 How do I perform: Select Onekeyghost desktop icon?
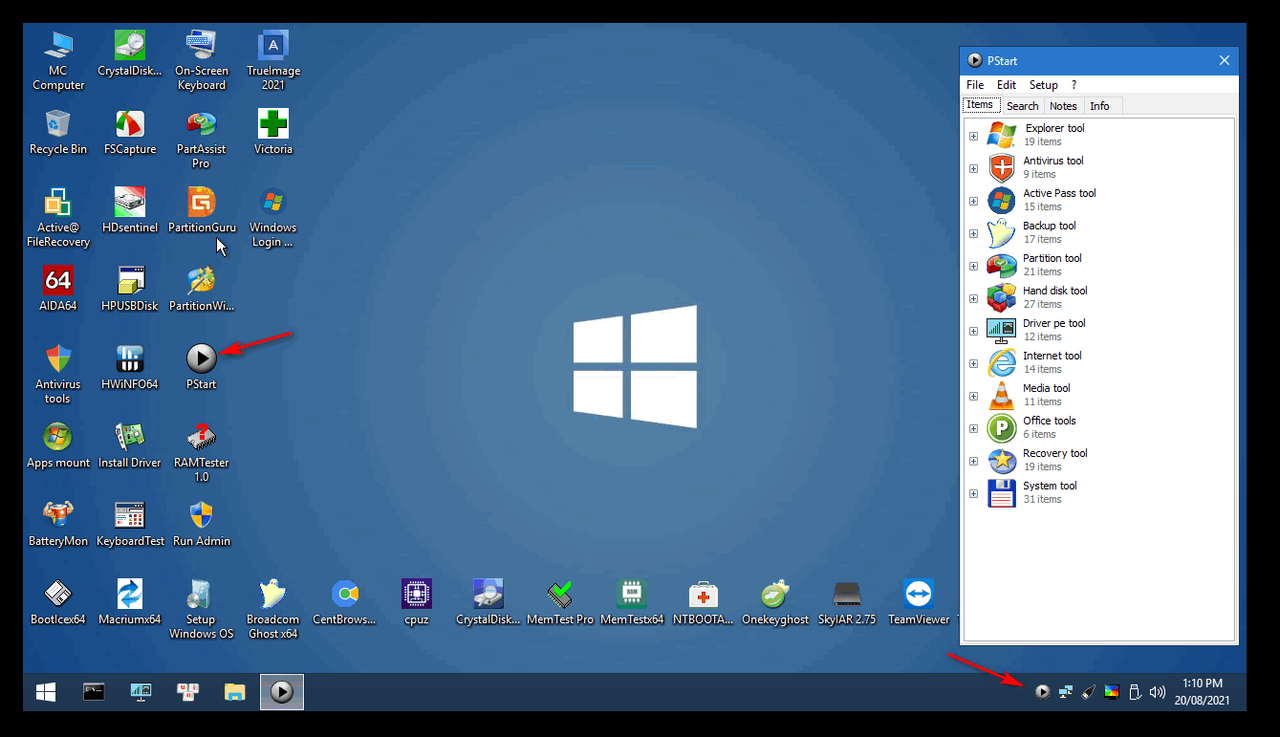click(x=775, y=601)
